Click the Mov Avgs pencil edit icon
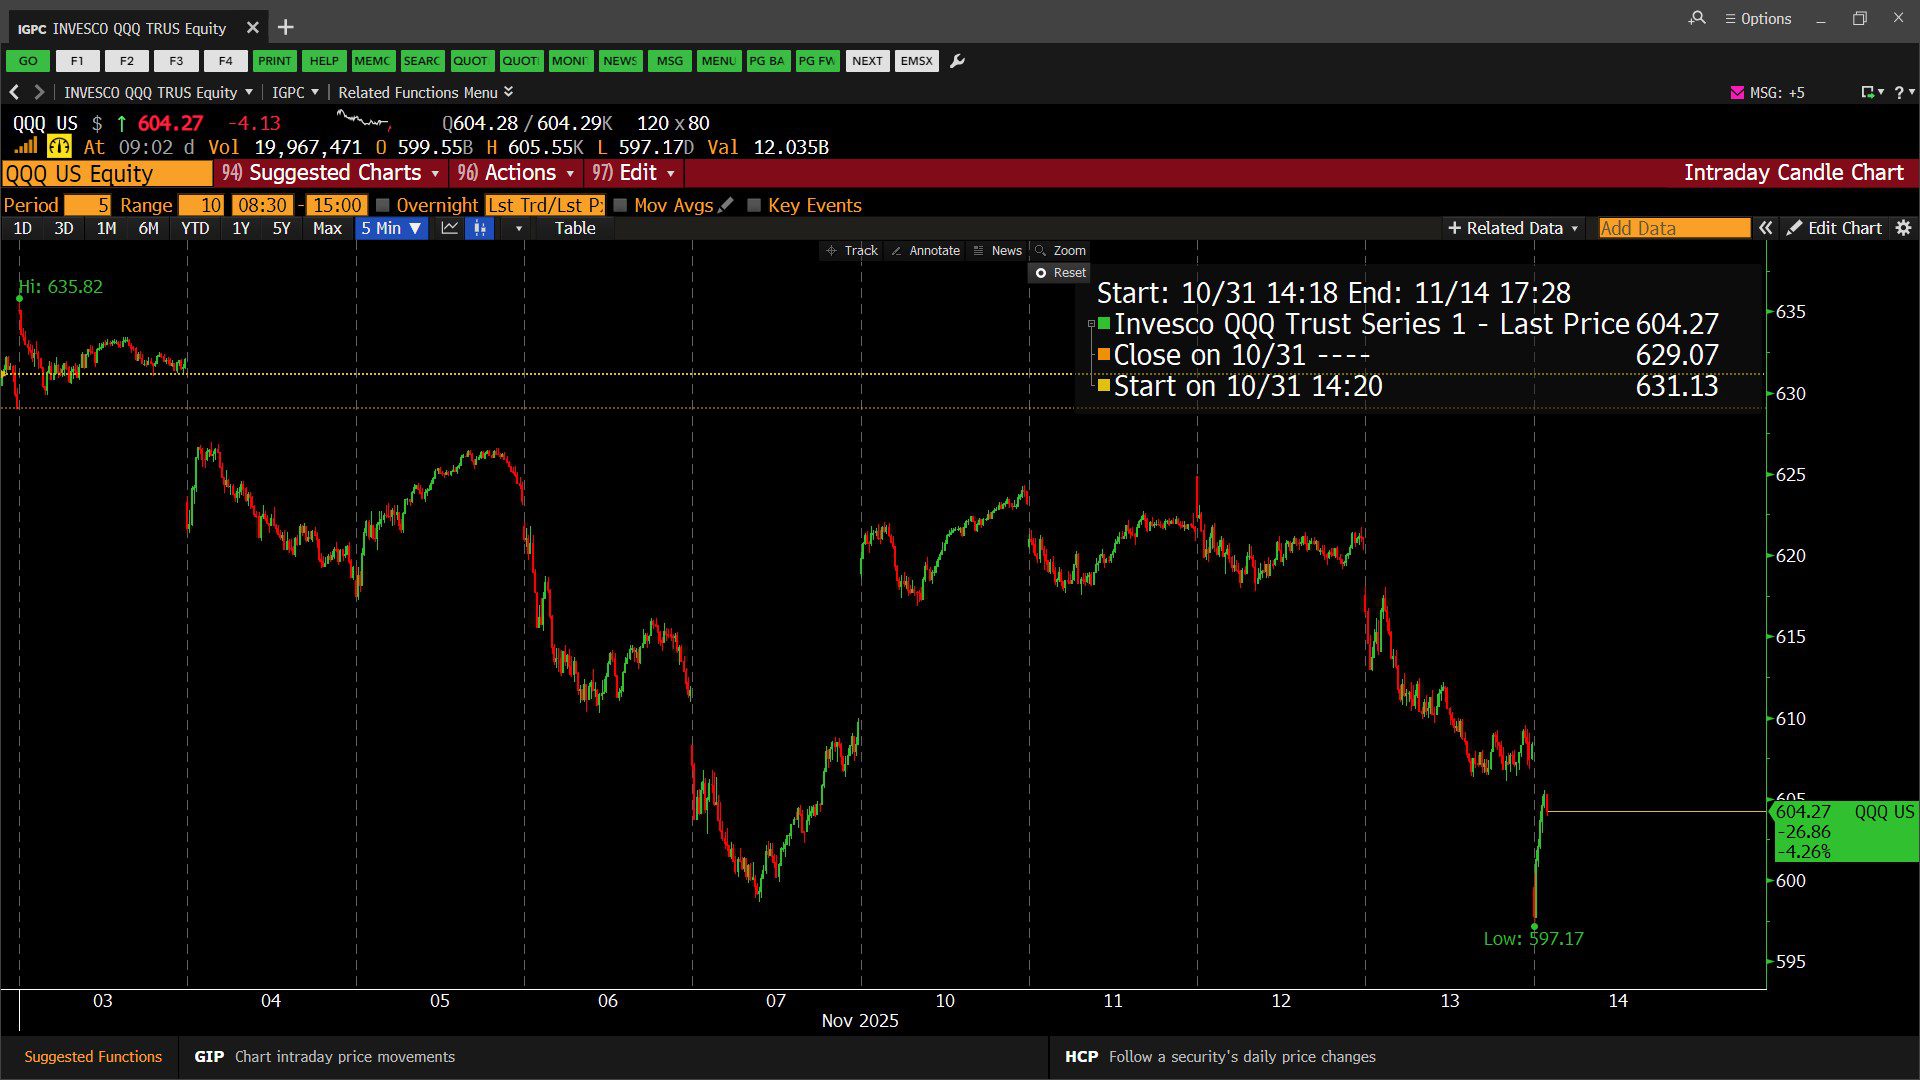This screenshot has height=1080, width=1920. coord(726,205)
